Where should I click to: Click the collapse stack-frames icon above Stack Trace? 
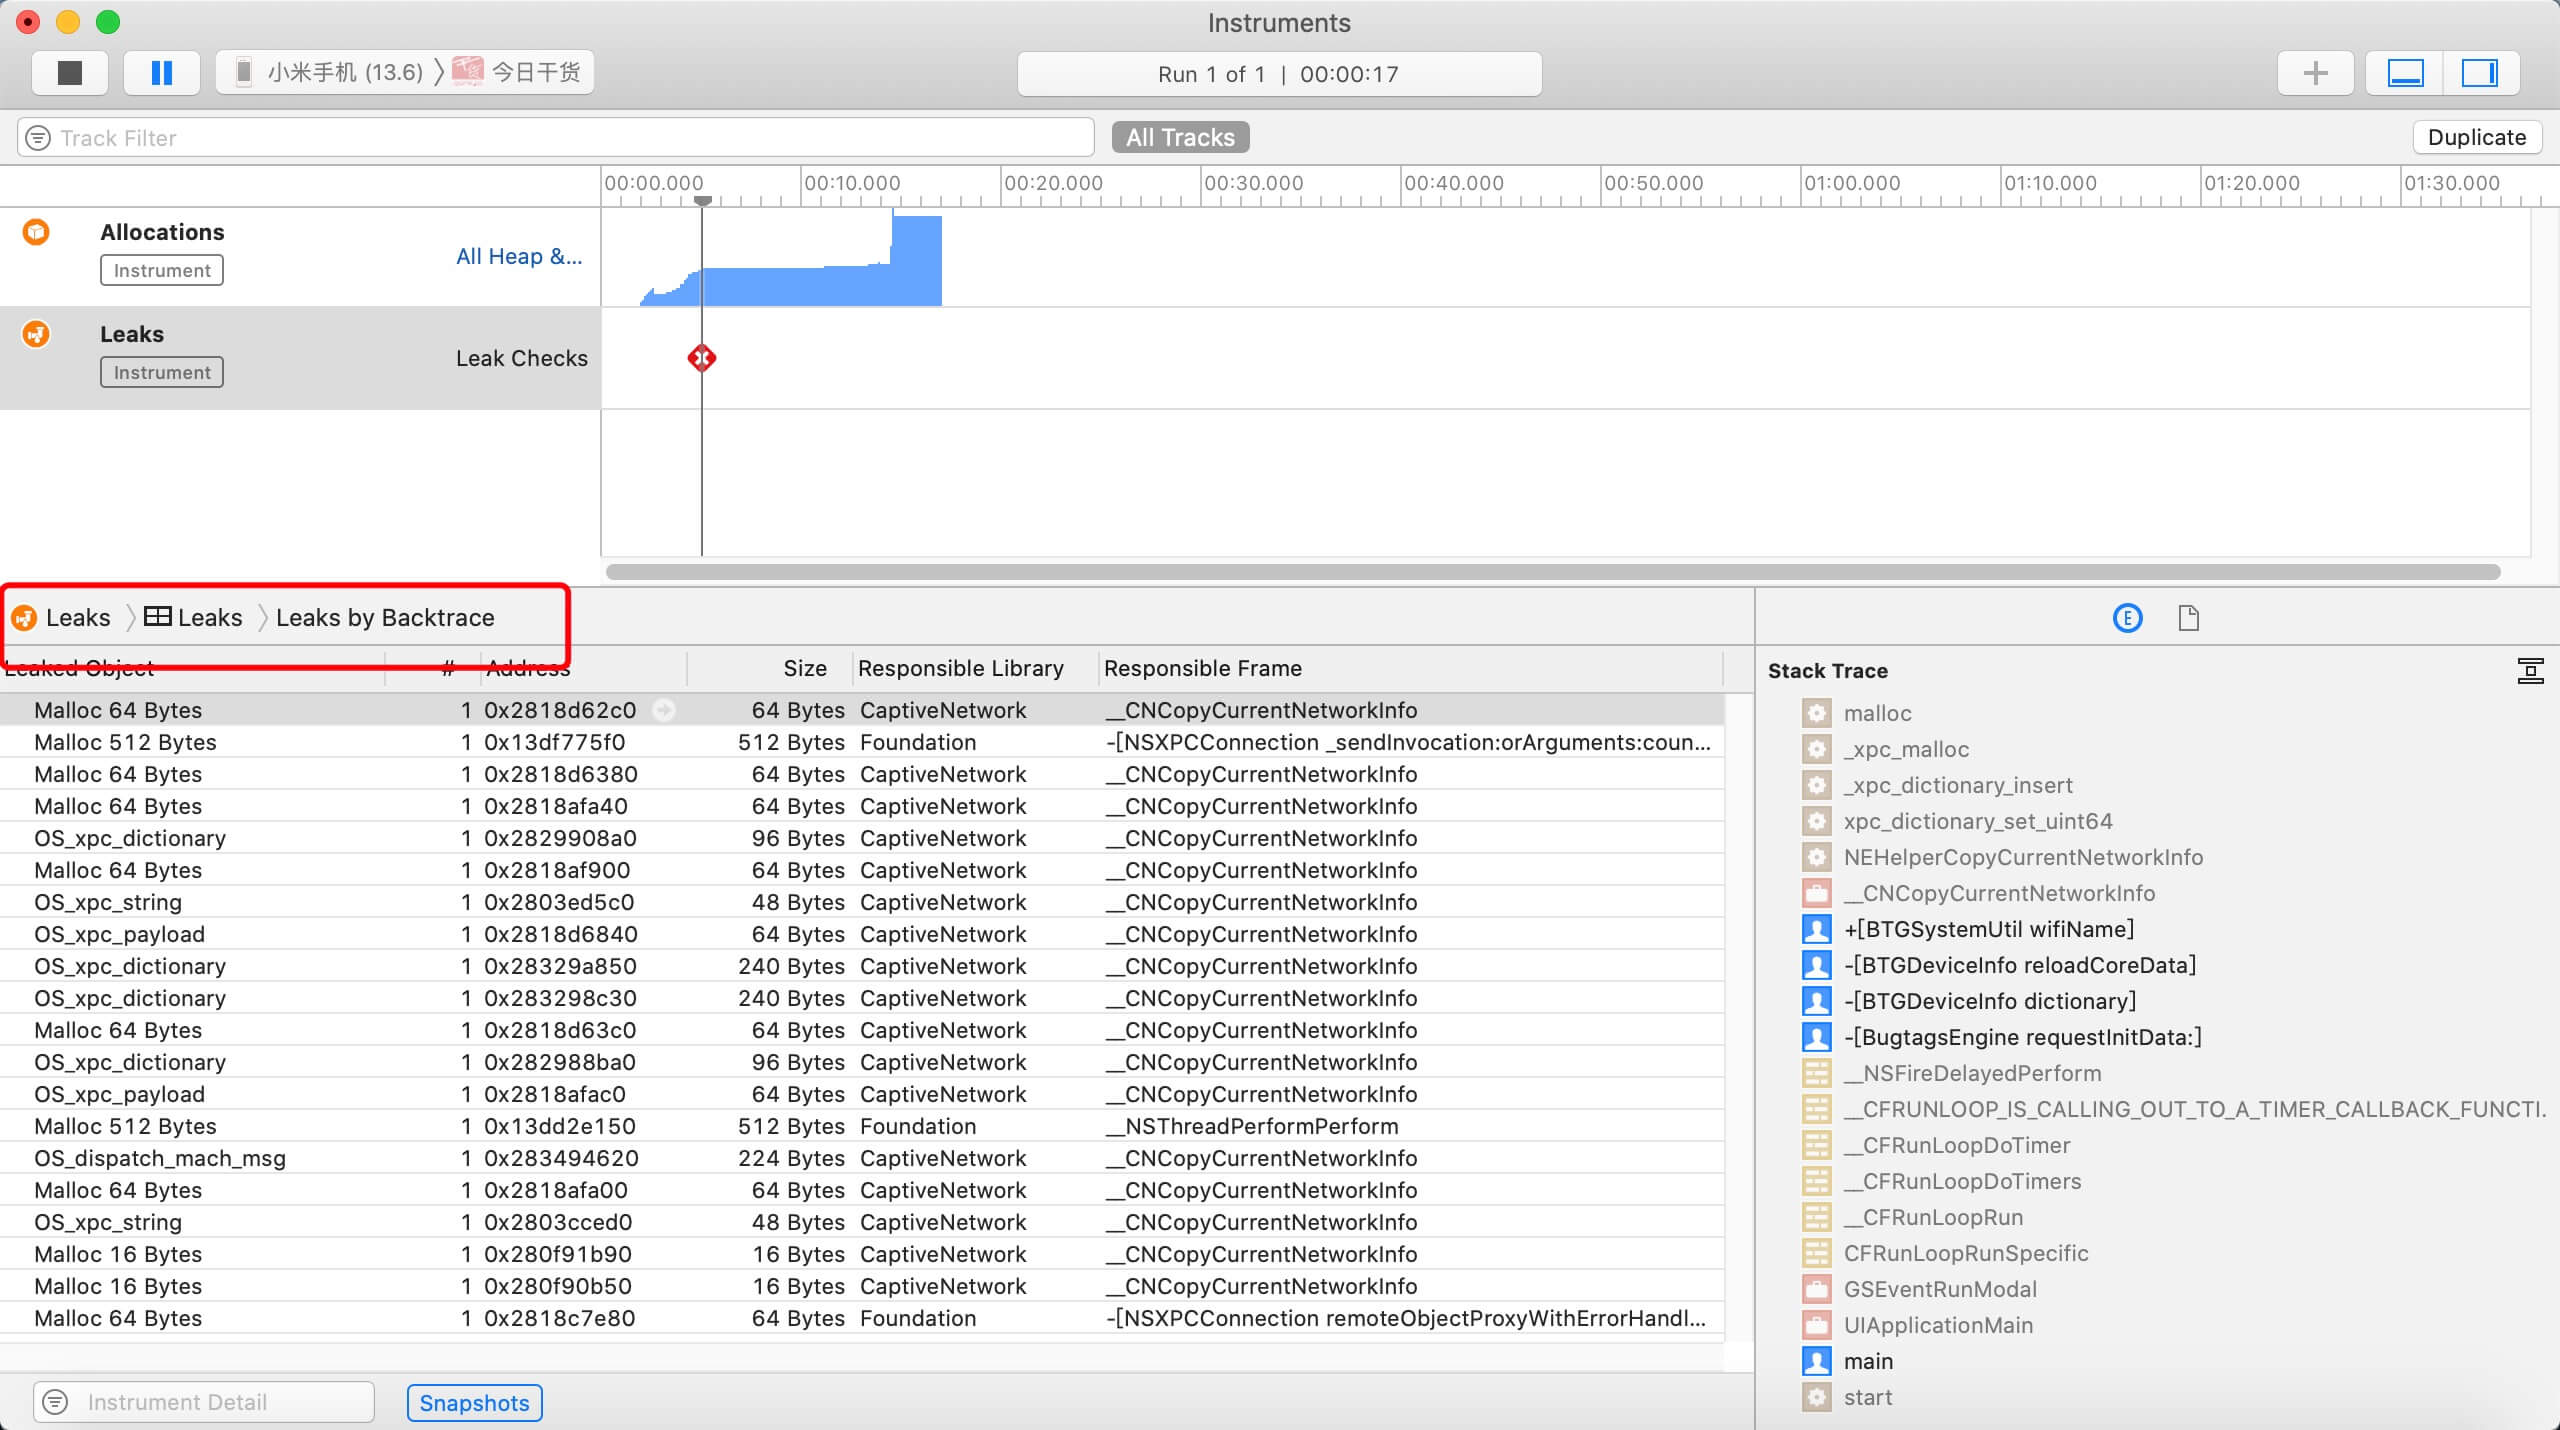[2531, 670]
